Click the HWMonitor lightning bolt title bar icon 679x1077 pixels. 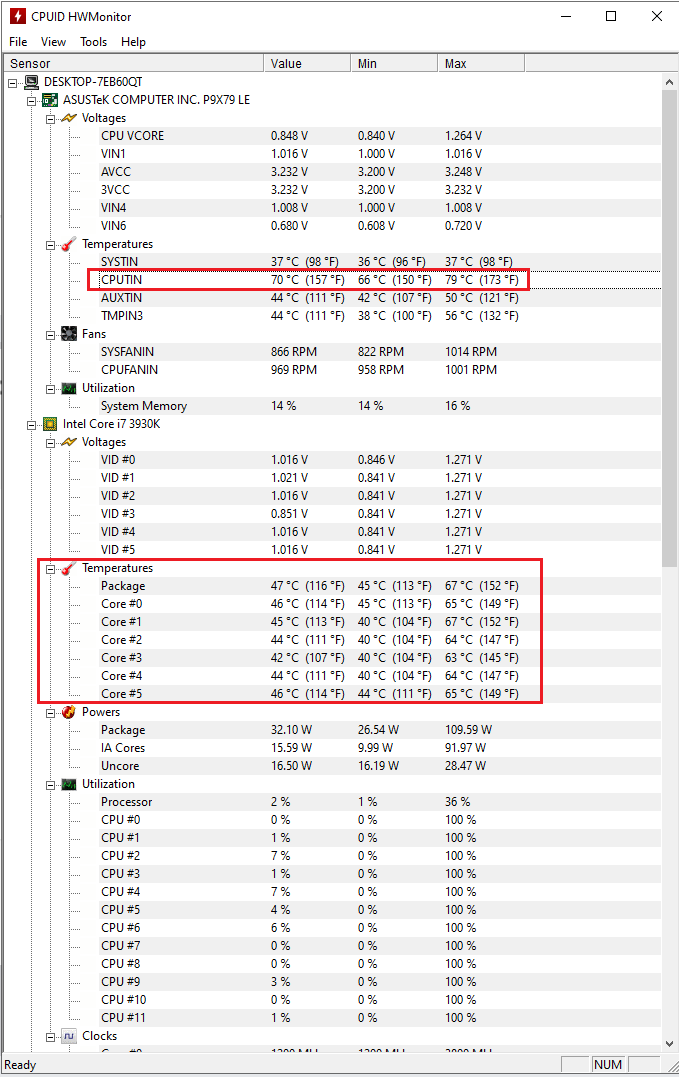point(16,16)
